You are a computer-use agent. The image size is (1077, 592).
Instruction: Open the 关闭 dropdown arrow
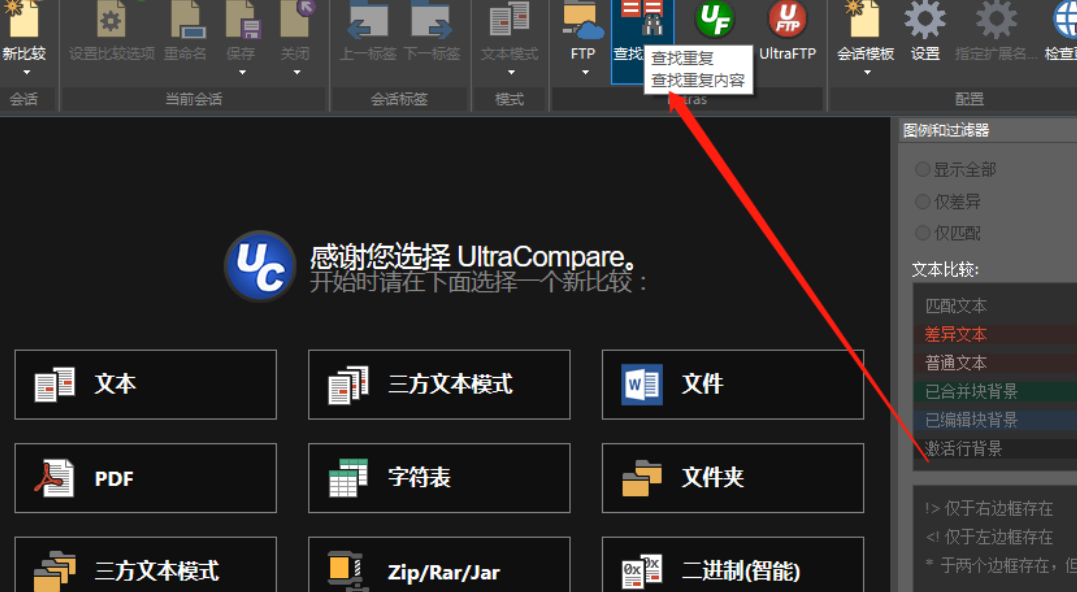(x=297, y=72)
